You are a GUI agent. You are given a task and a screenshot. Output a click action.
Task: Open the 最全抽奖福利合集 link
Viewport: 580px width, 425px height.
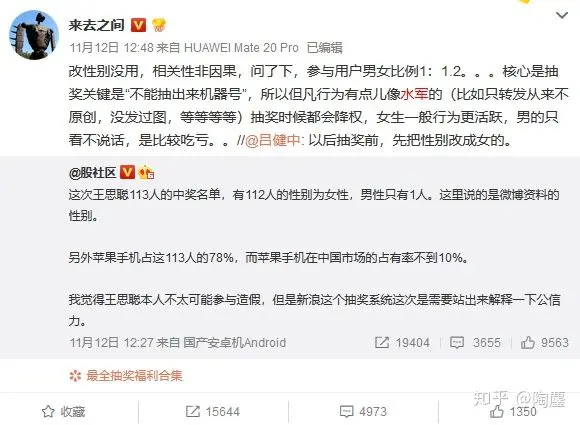tap(134, 376)
